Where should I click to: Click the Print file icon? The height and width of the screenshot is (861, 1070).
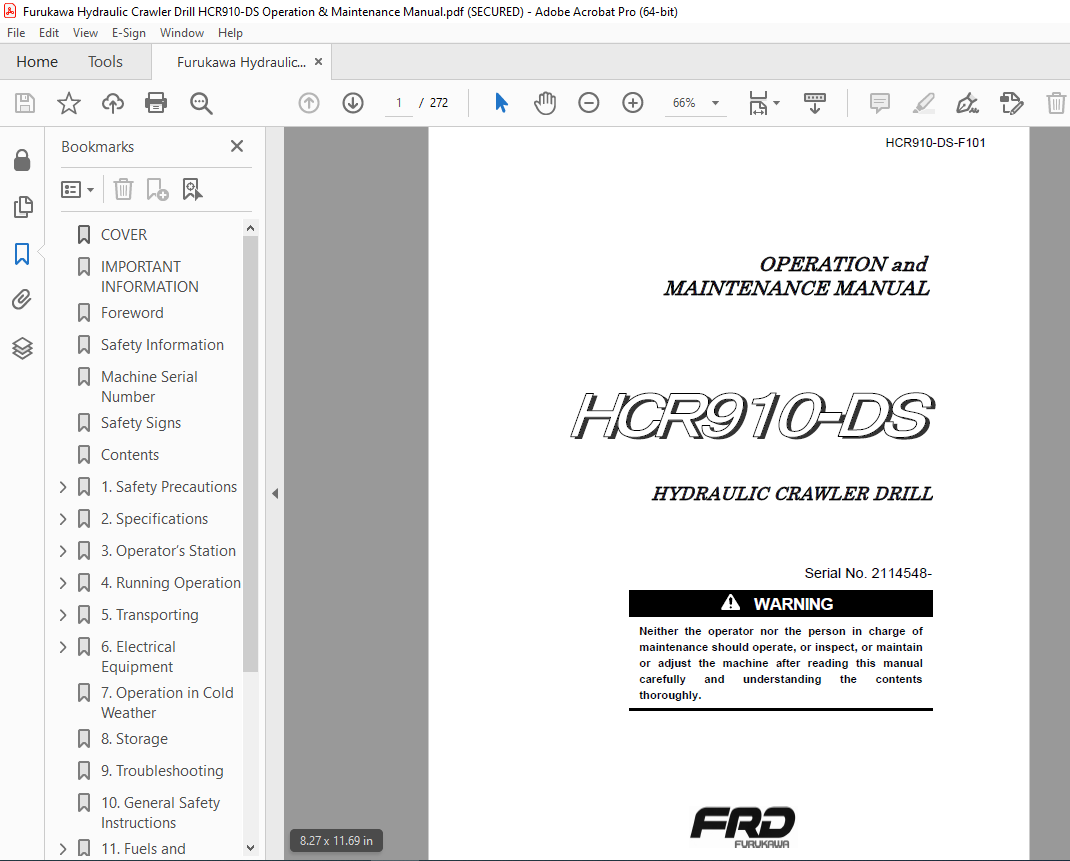156,103
